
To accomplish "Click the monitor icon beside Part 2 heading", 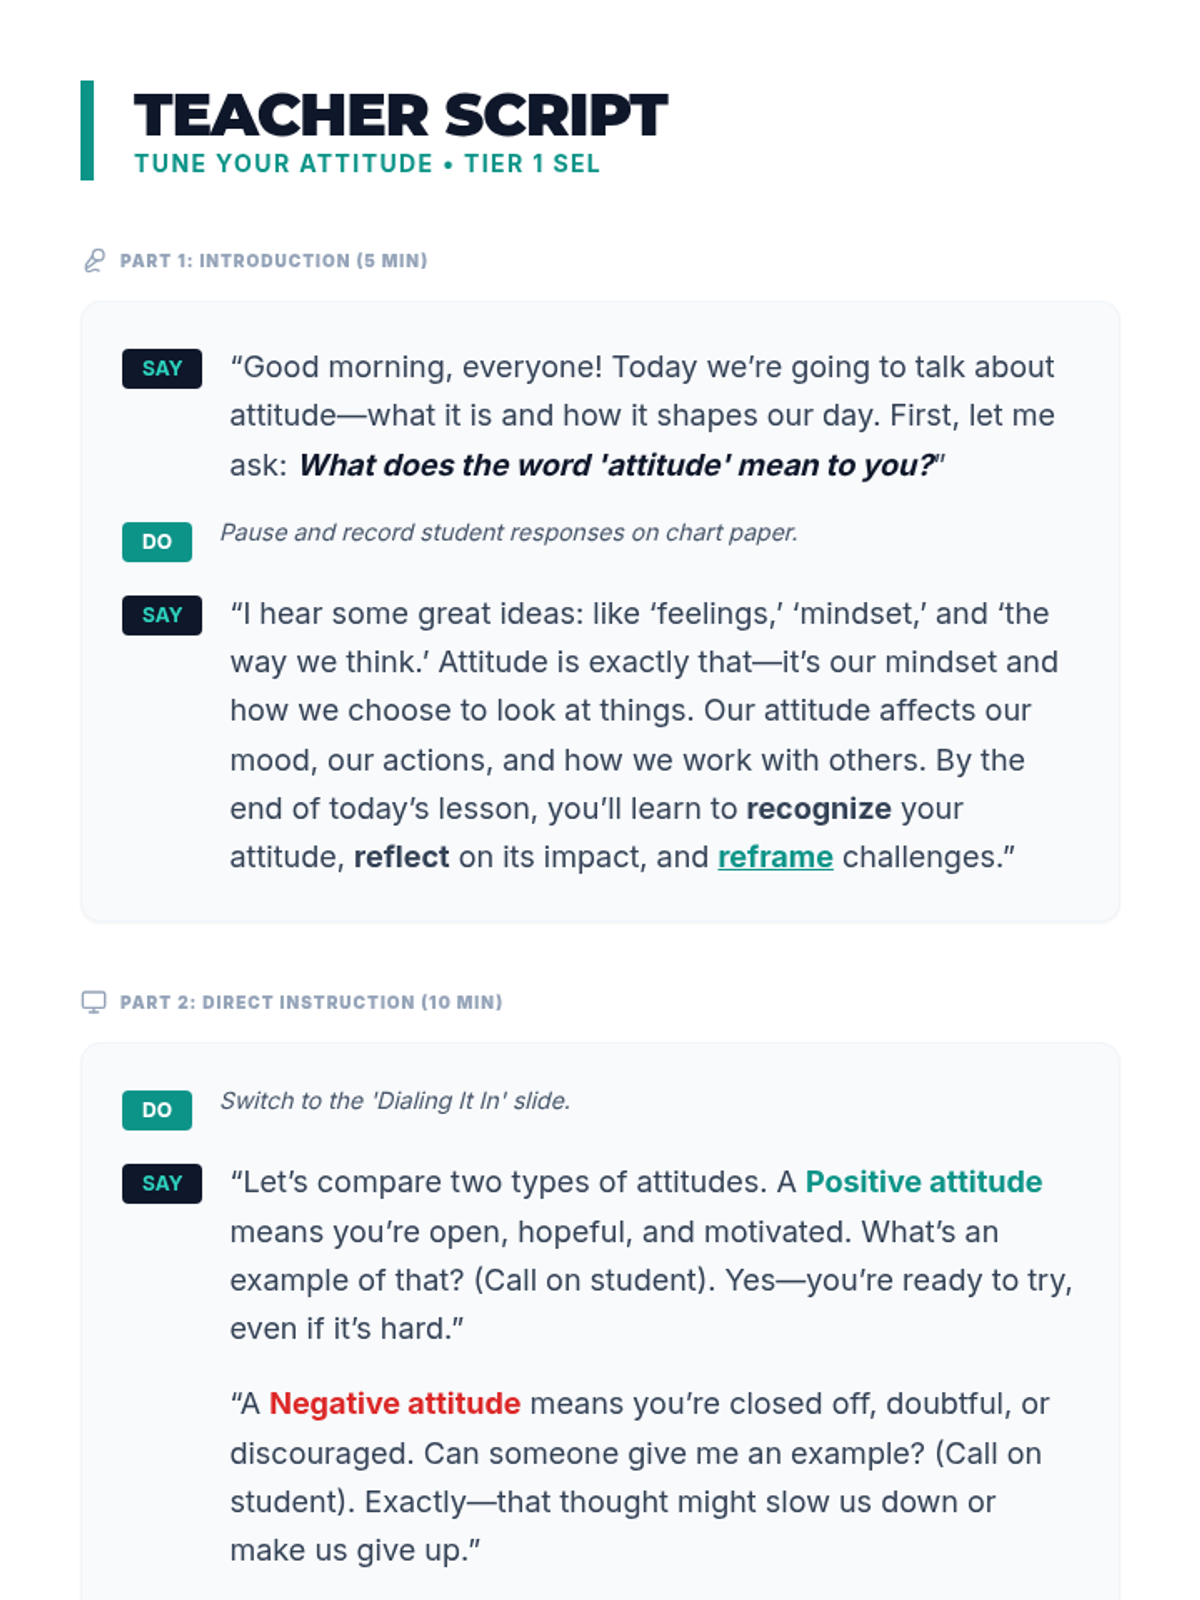I will click(94, 1002).
